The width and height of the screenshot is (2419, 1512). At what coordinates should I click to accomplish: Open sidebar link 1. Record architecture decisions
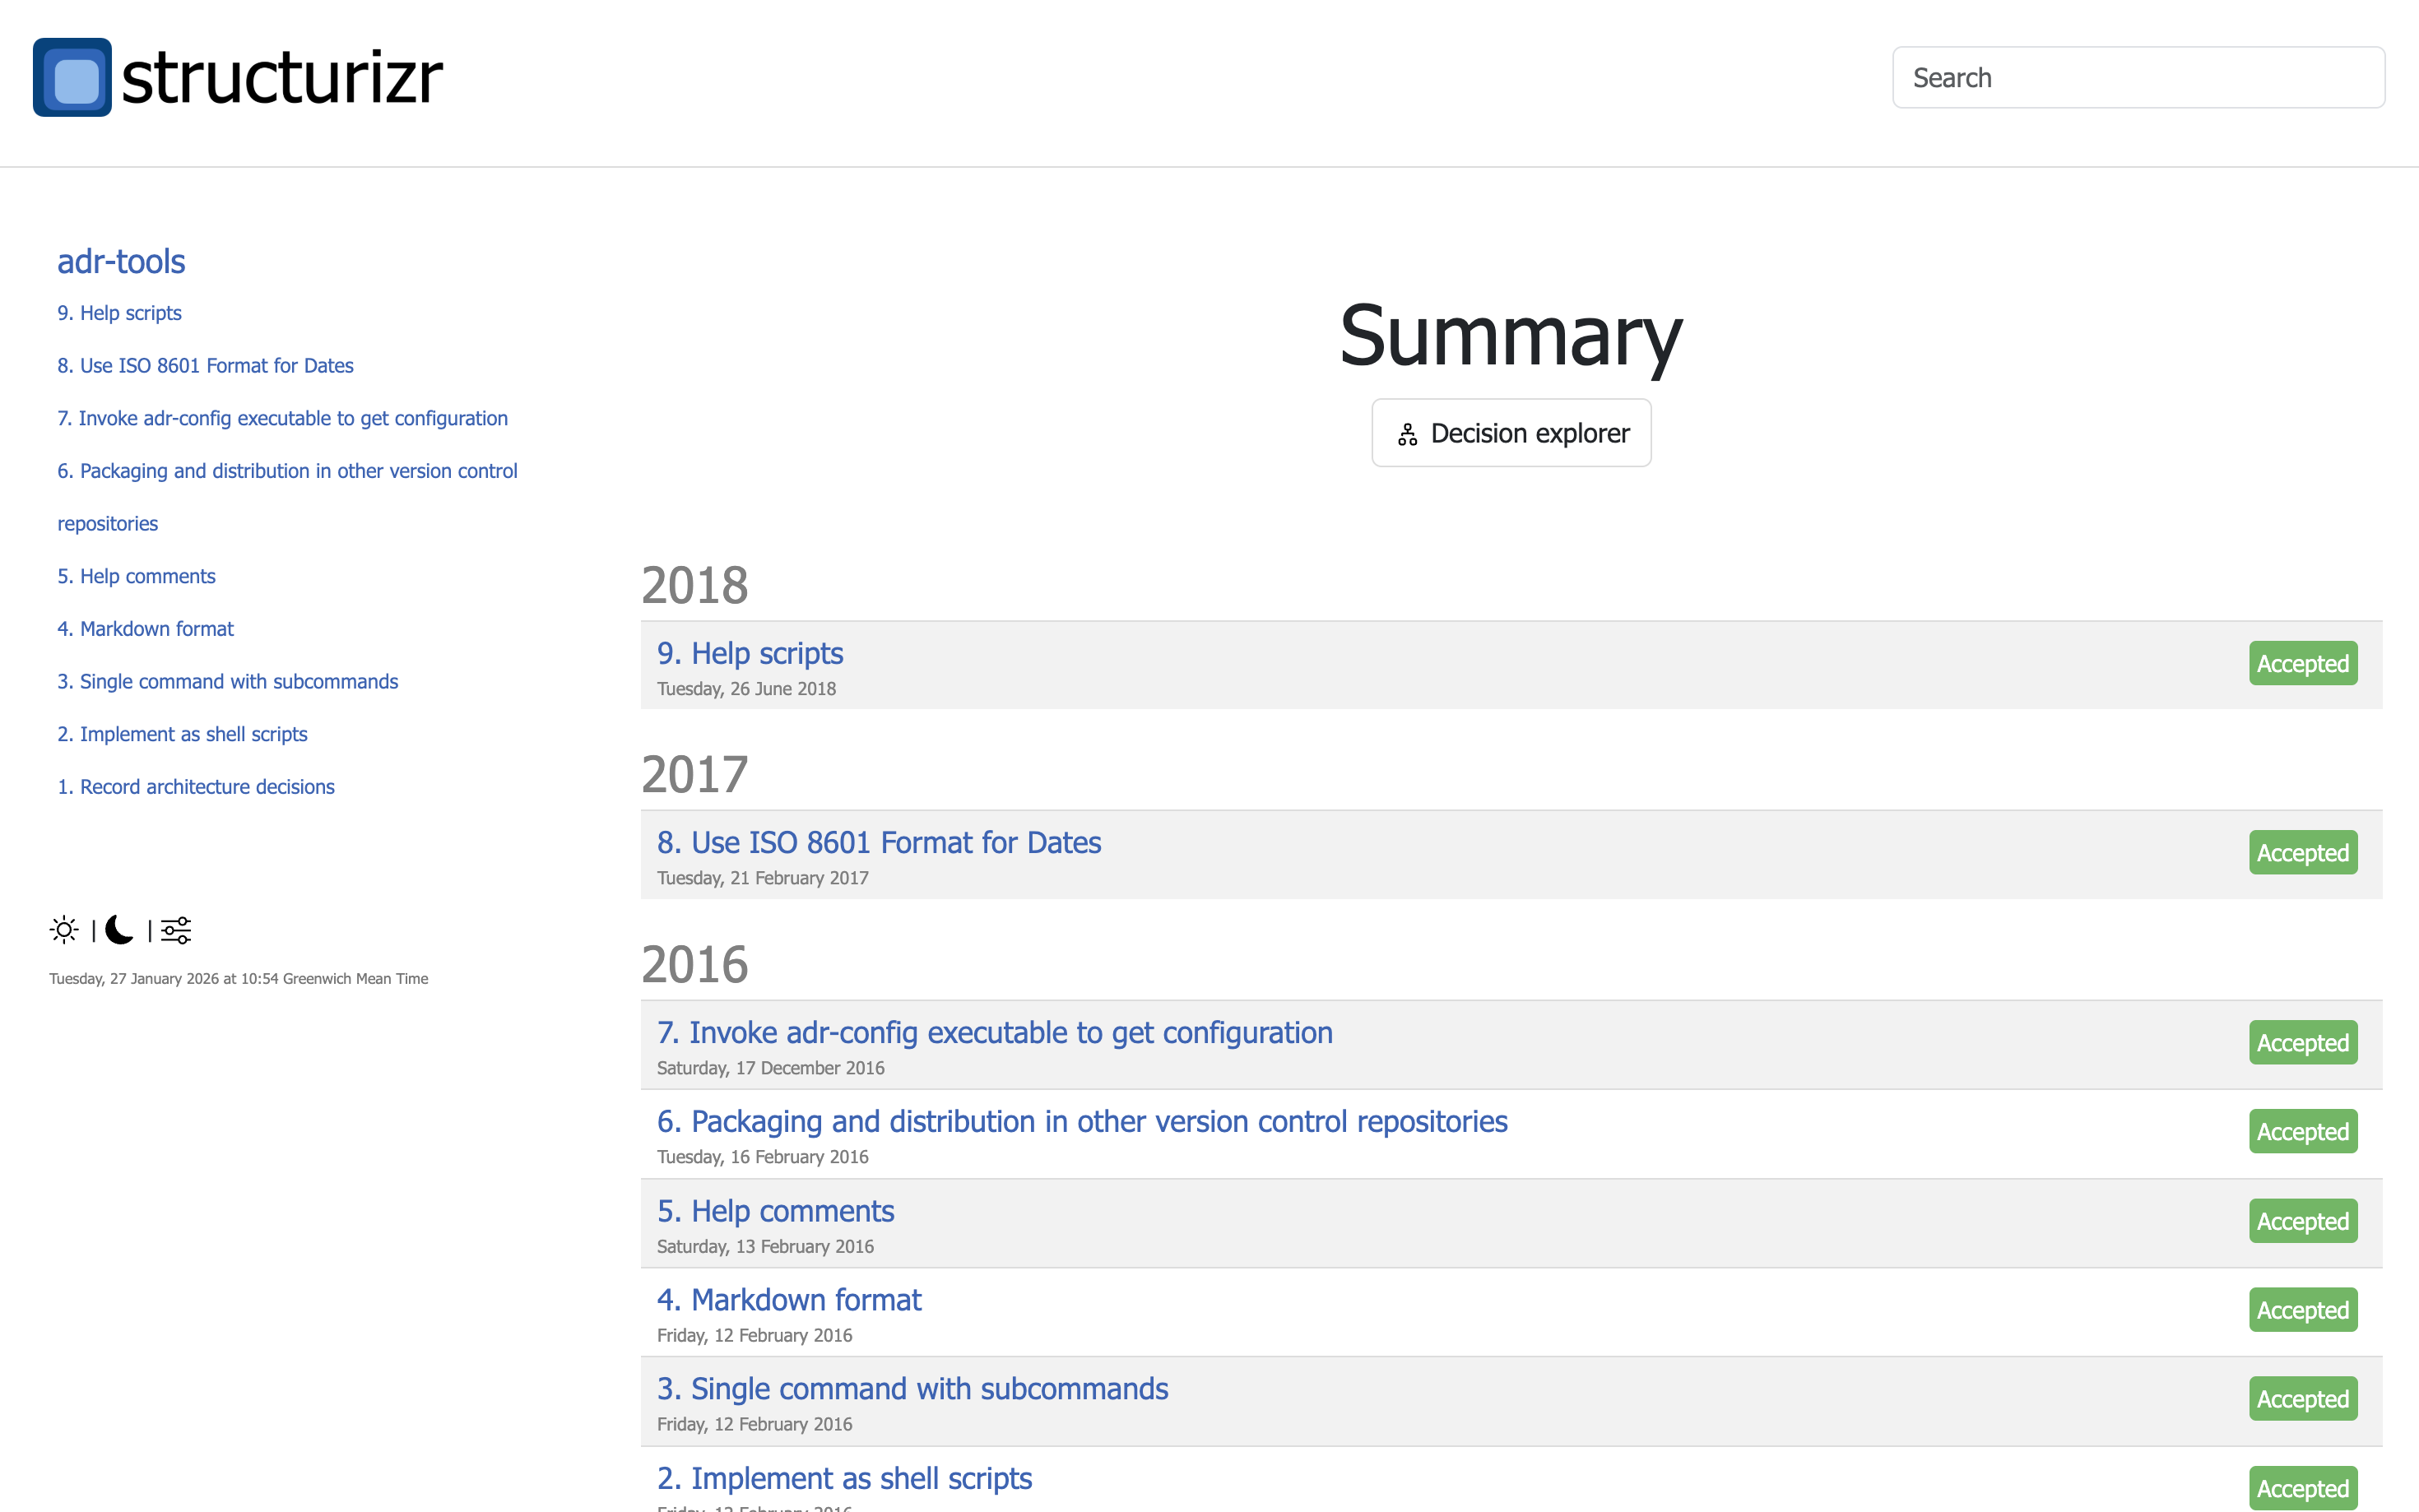click(x=195, y=787)
